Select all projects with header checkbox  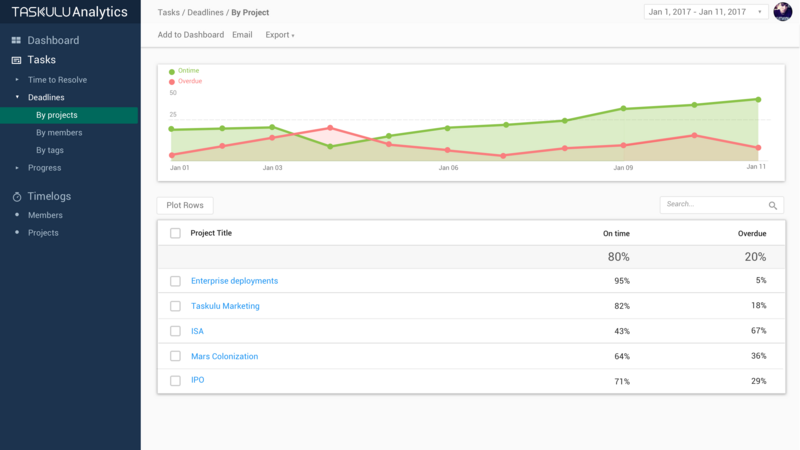pos(176,233)
